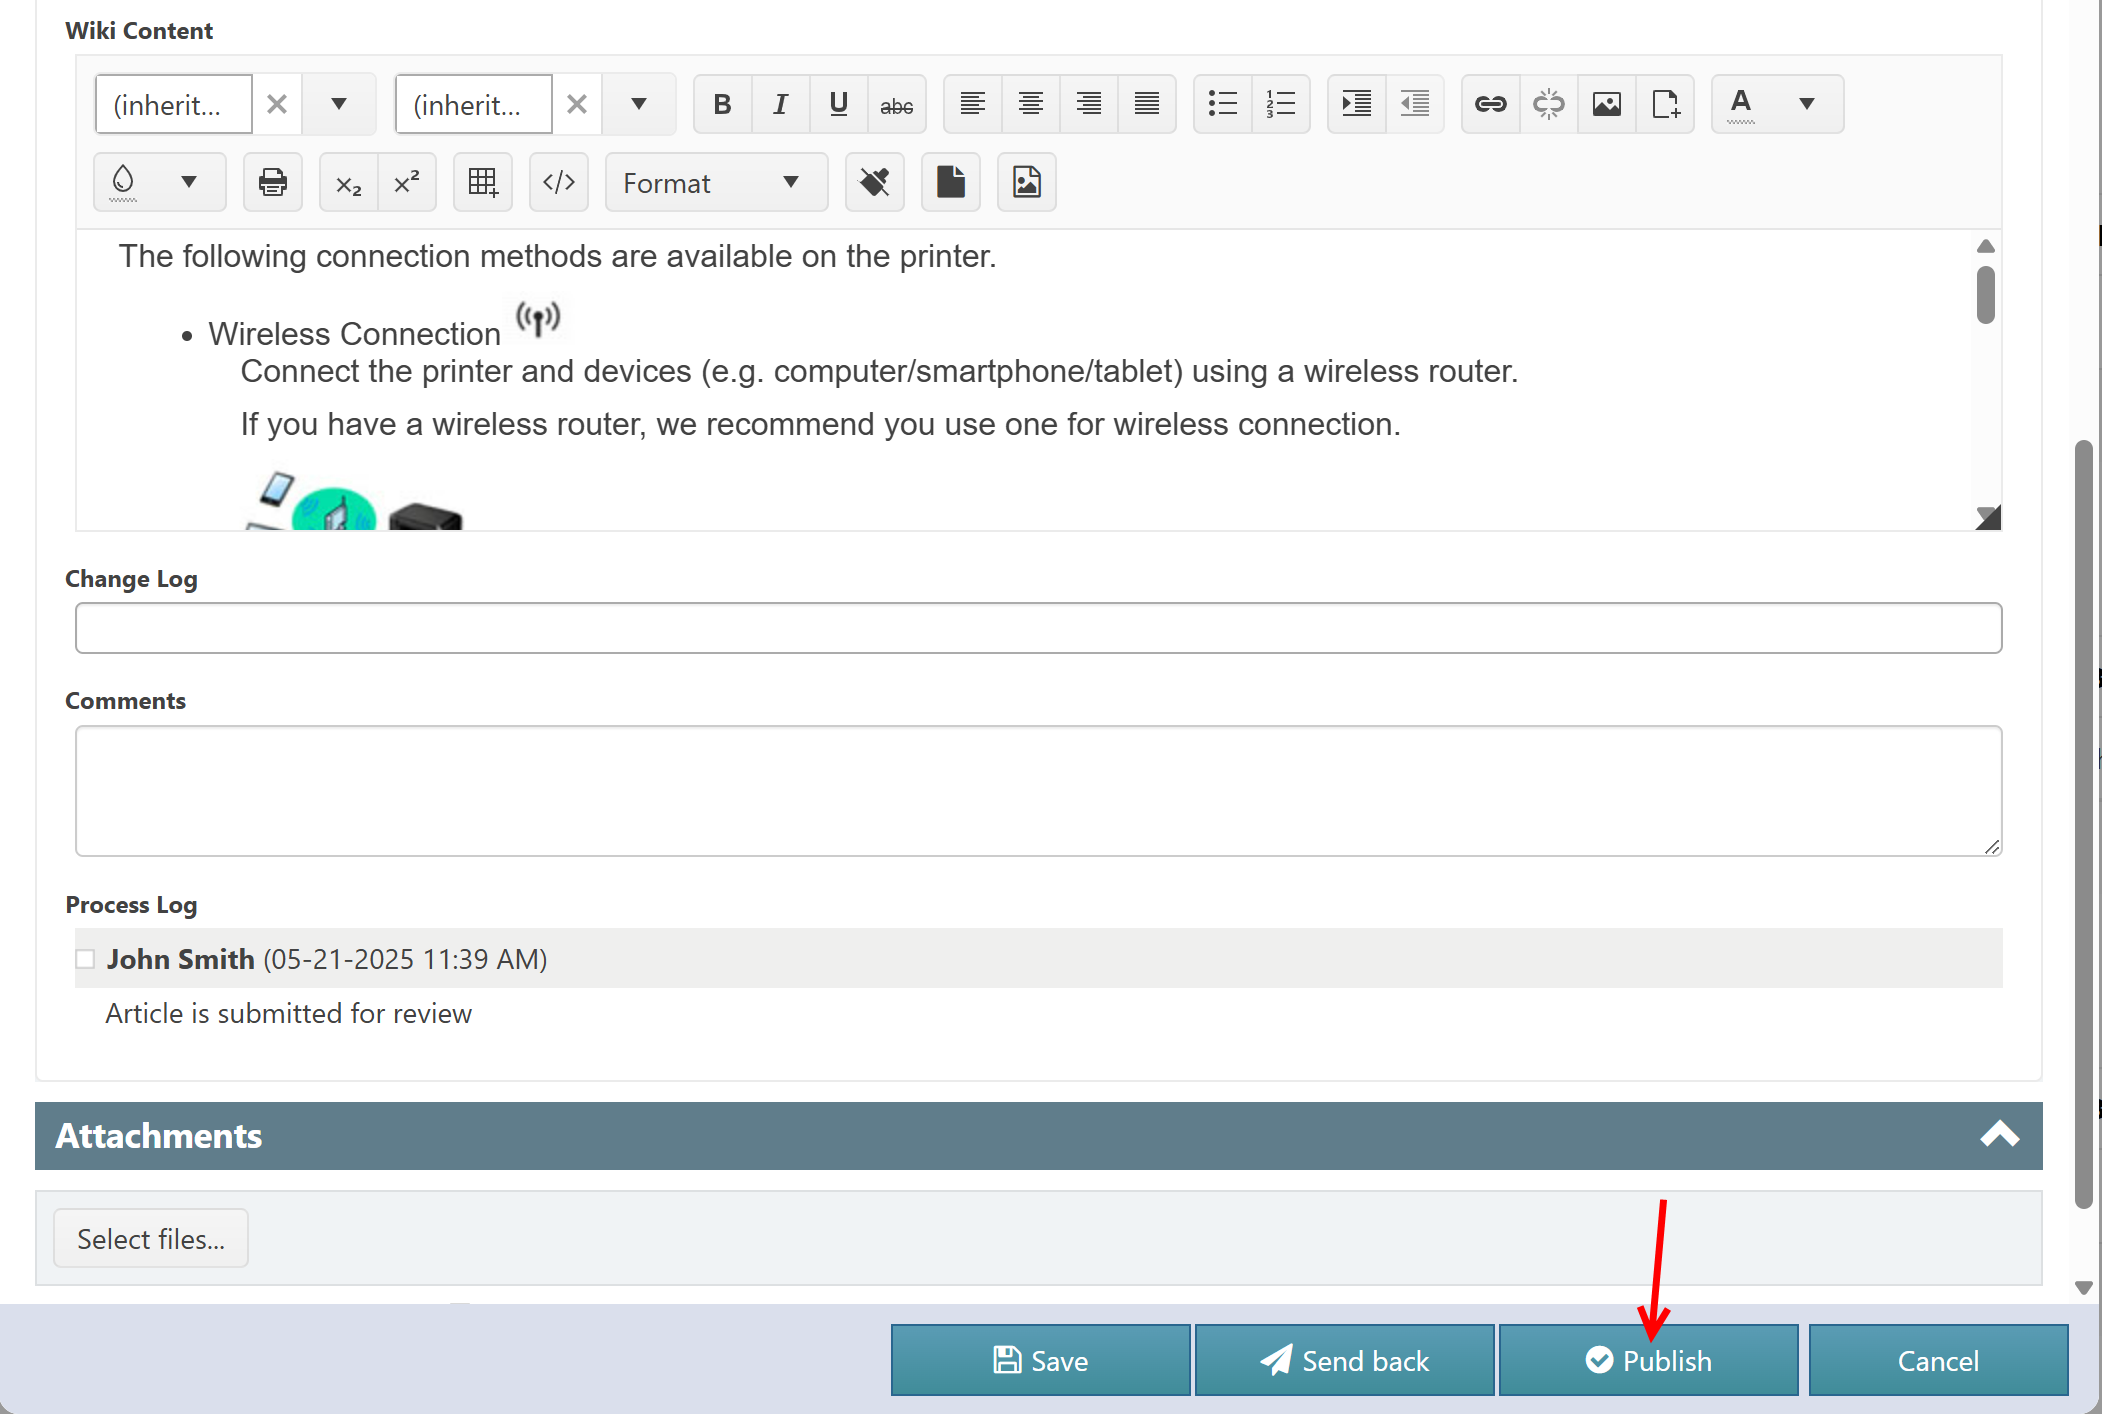The image size is (2102, 1414).
Task: Click into the Change Log input field
Action: pos(1038,628)
